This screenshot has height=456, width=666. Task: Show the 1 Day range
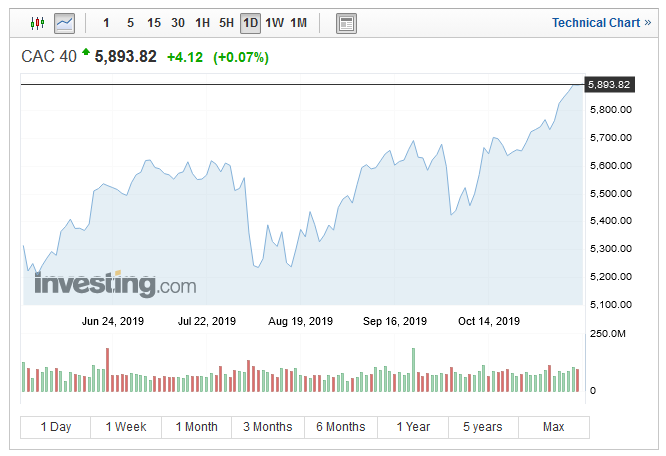(x=56, y=427)
